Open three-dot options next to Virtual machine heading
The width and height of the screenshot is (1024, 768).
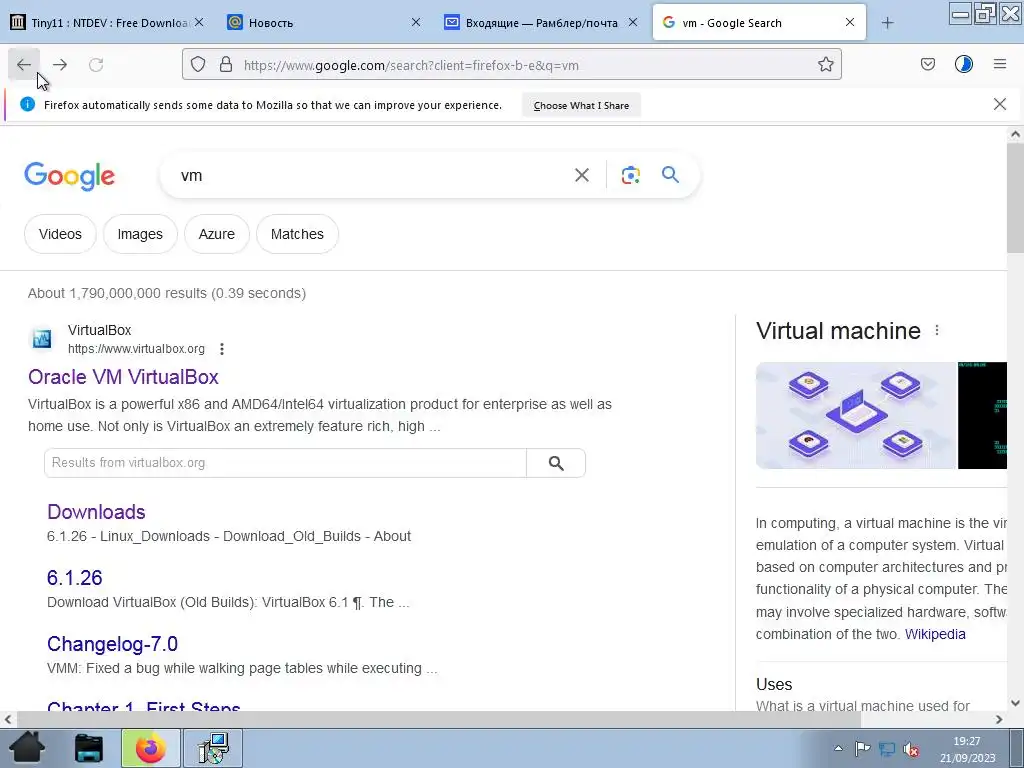[936, 330]
